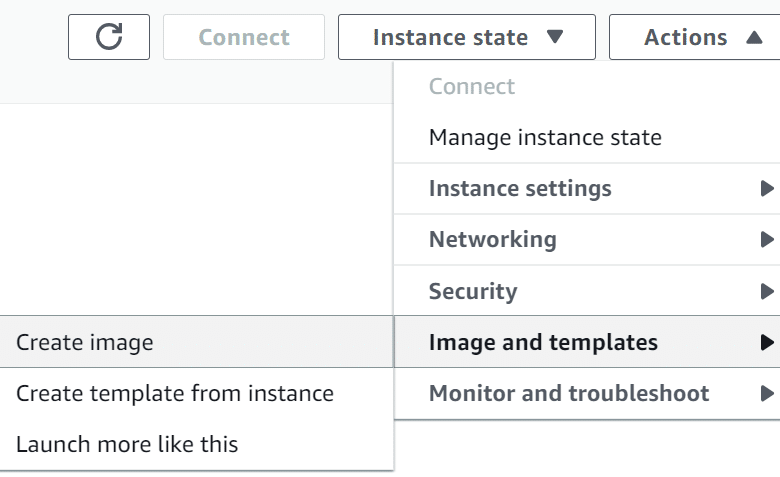
Task: Select Image and templates menu entry
Action: pos(587,342)
